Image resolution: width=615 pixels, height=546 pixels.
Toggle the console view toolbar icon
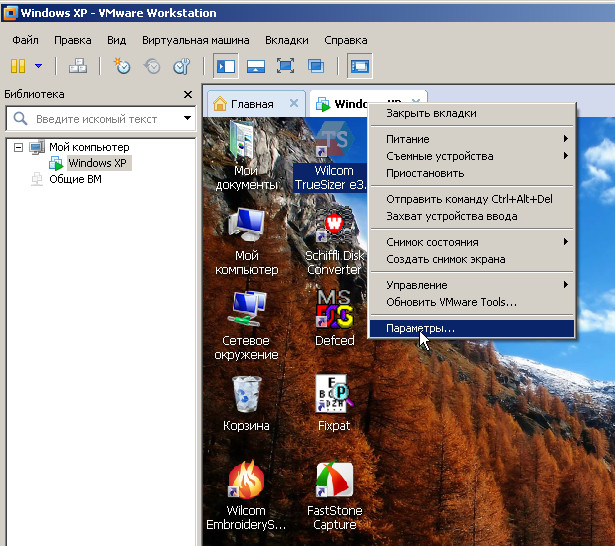click(x=360, y=66)
